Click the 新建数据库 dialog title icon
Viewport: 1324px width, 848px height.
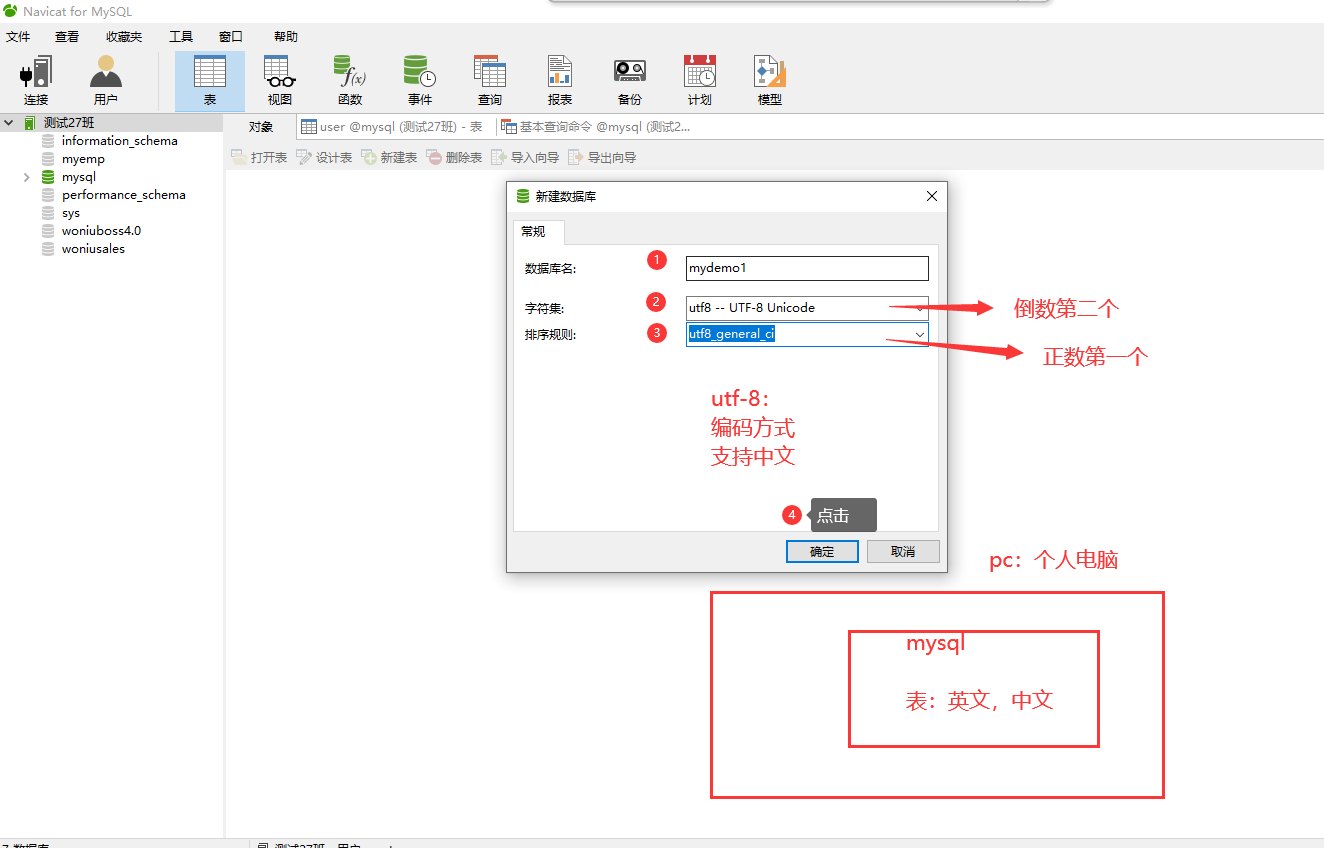pos(522,196)
